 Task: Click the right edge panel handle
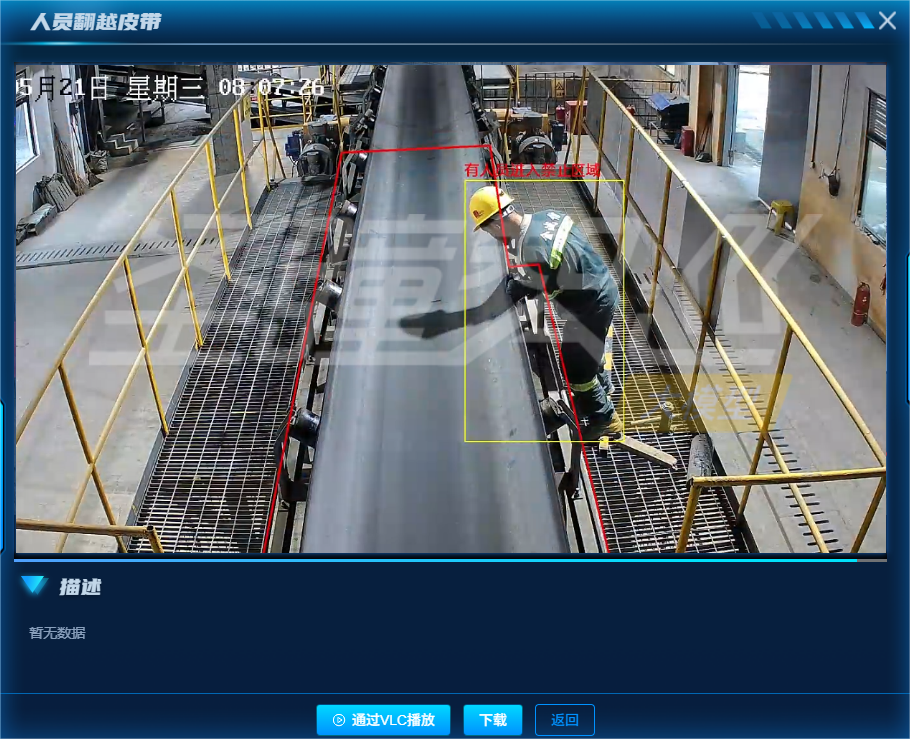[907, 330]
